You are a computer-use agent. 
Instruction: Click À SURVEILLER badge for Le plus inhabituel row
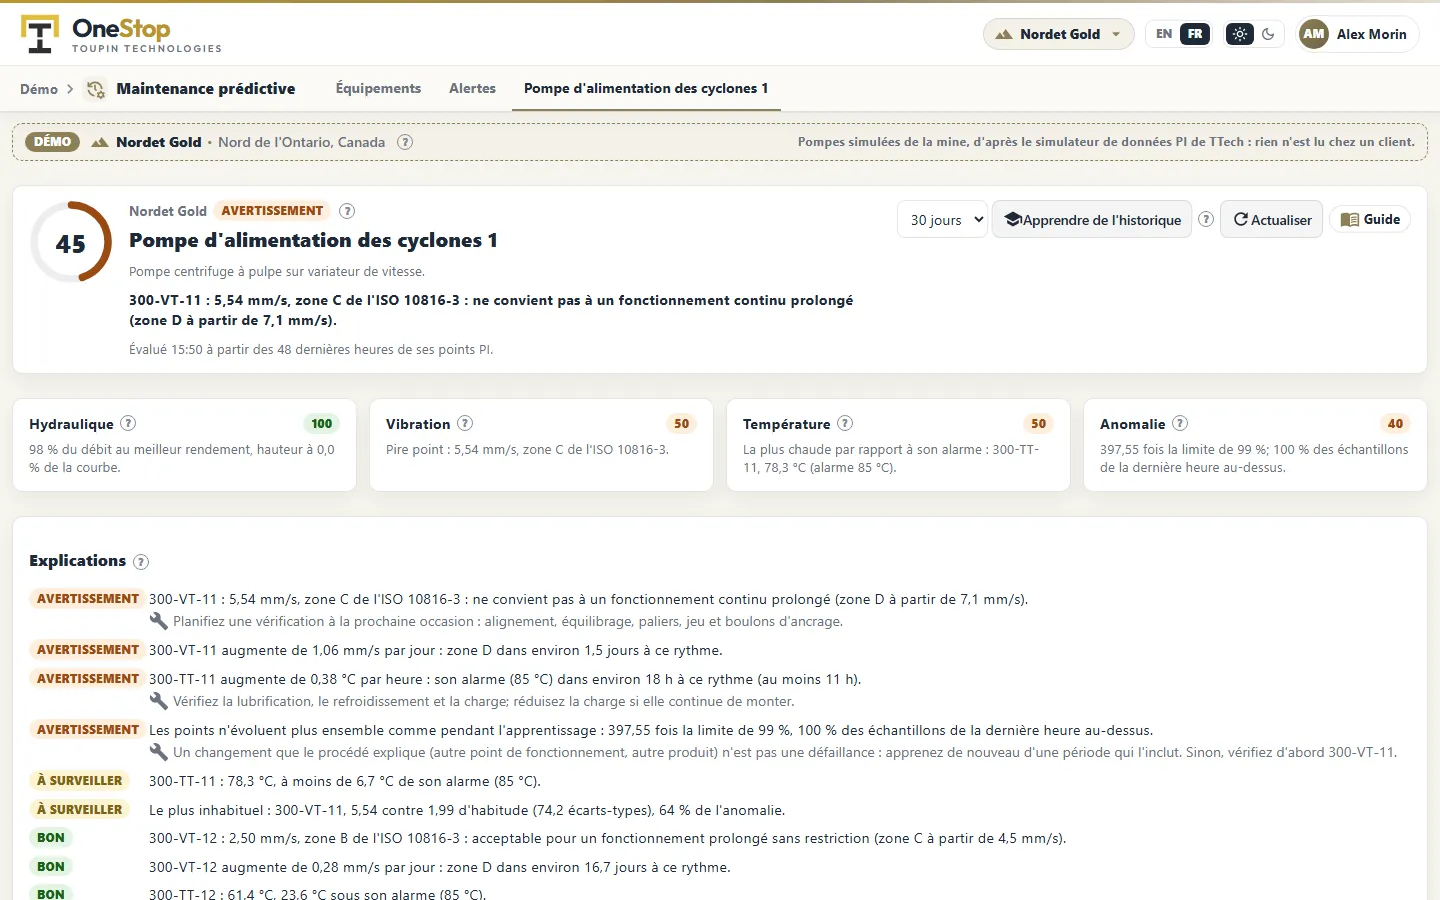pos(79,810)
